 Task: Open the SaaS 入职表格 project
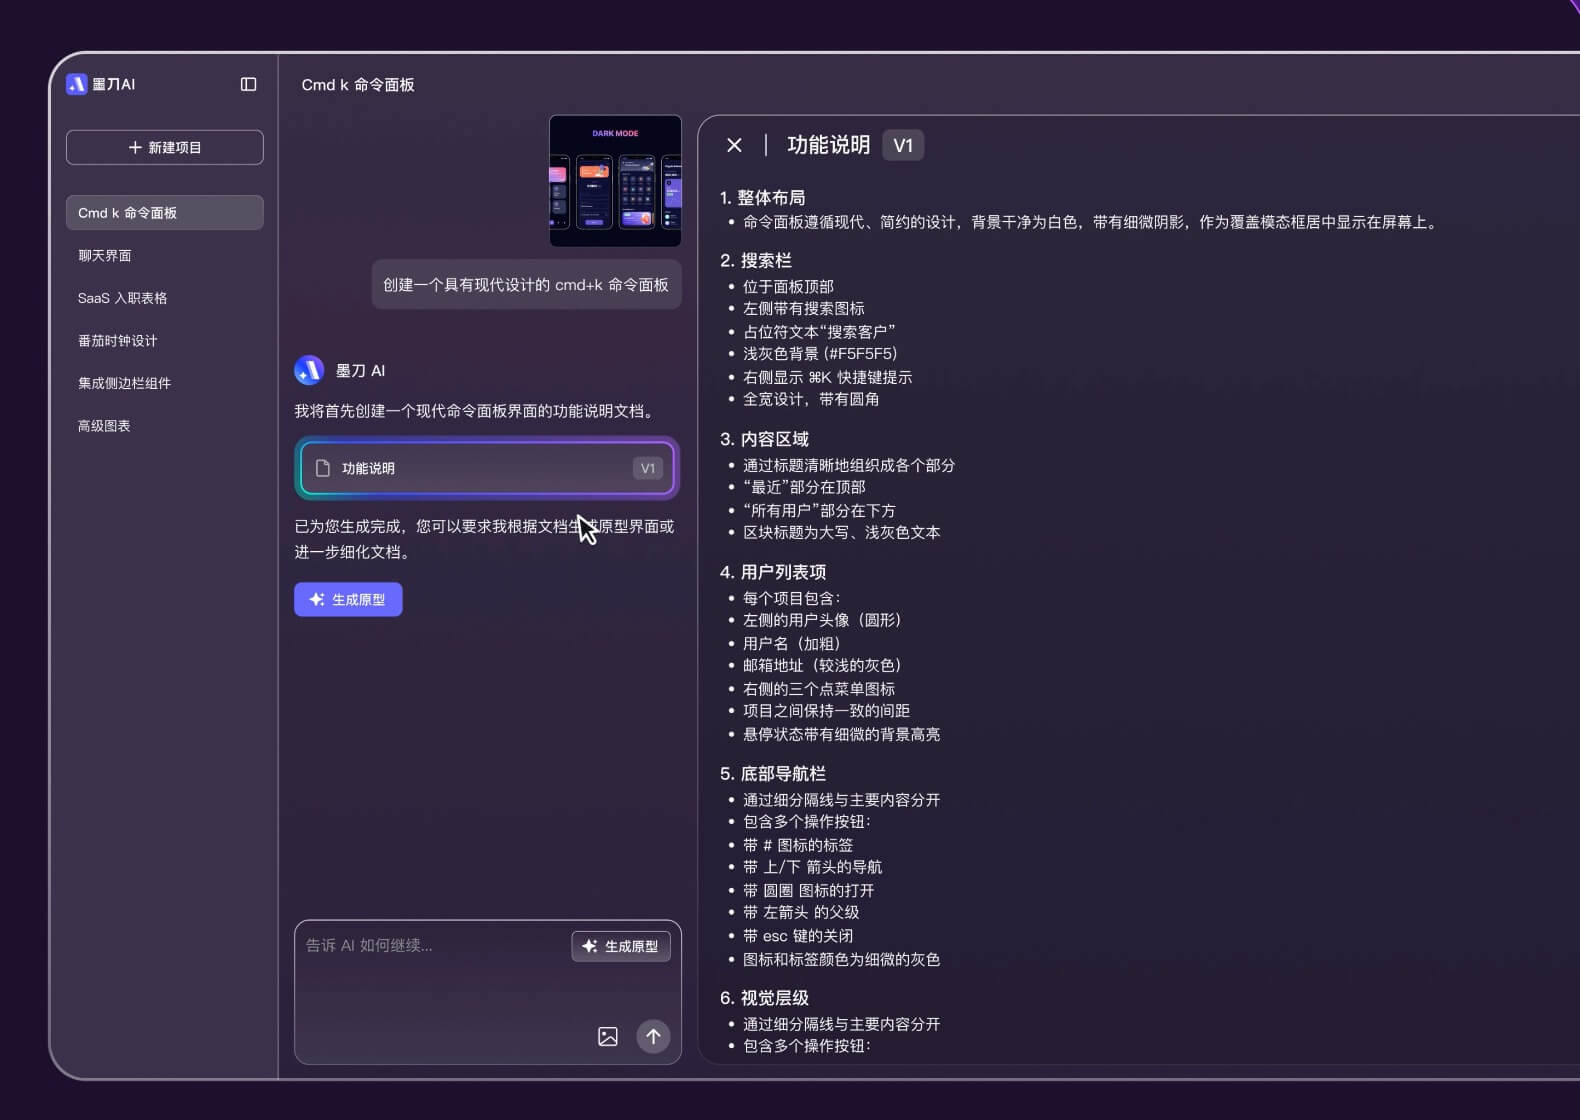pos(122,298)
